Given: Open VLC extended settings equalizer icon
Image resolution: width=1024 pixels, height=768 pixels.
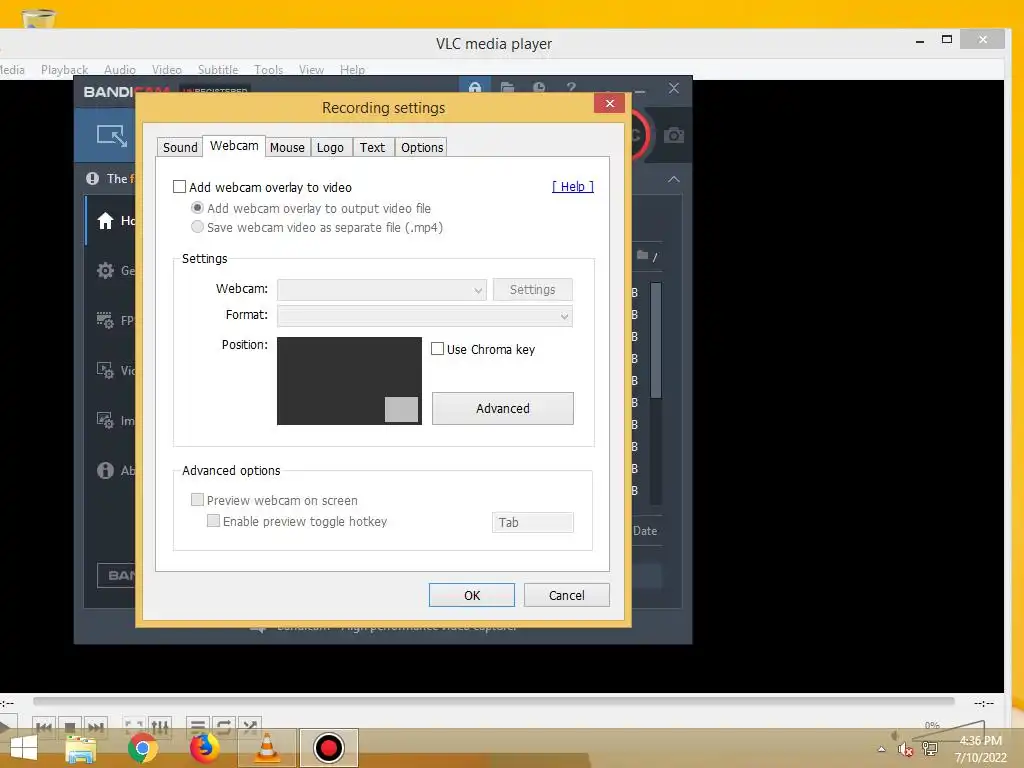Looking at the screenshot, I should point(160,727).
